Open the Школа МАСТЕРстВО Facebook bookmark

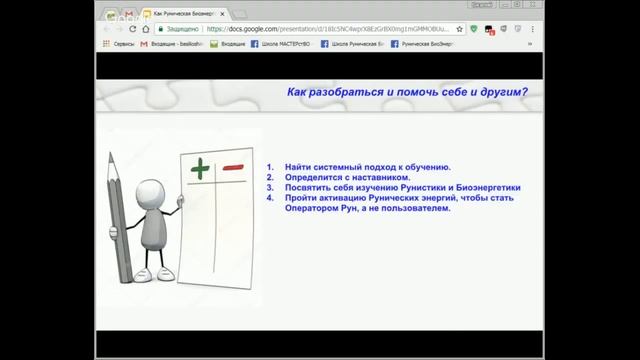pos(281,44)
